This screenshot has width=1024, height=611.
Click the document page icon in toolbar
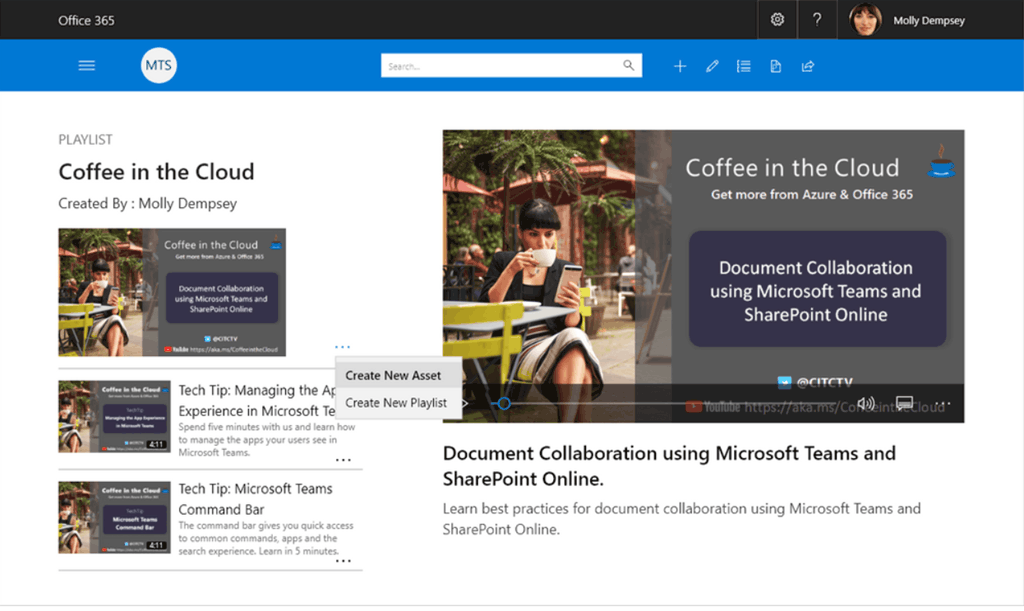775,66
